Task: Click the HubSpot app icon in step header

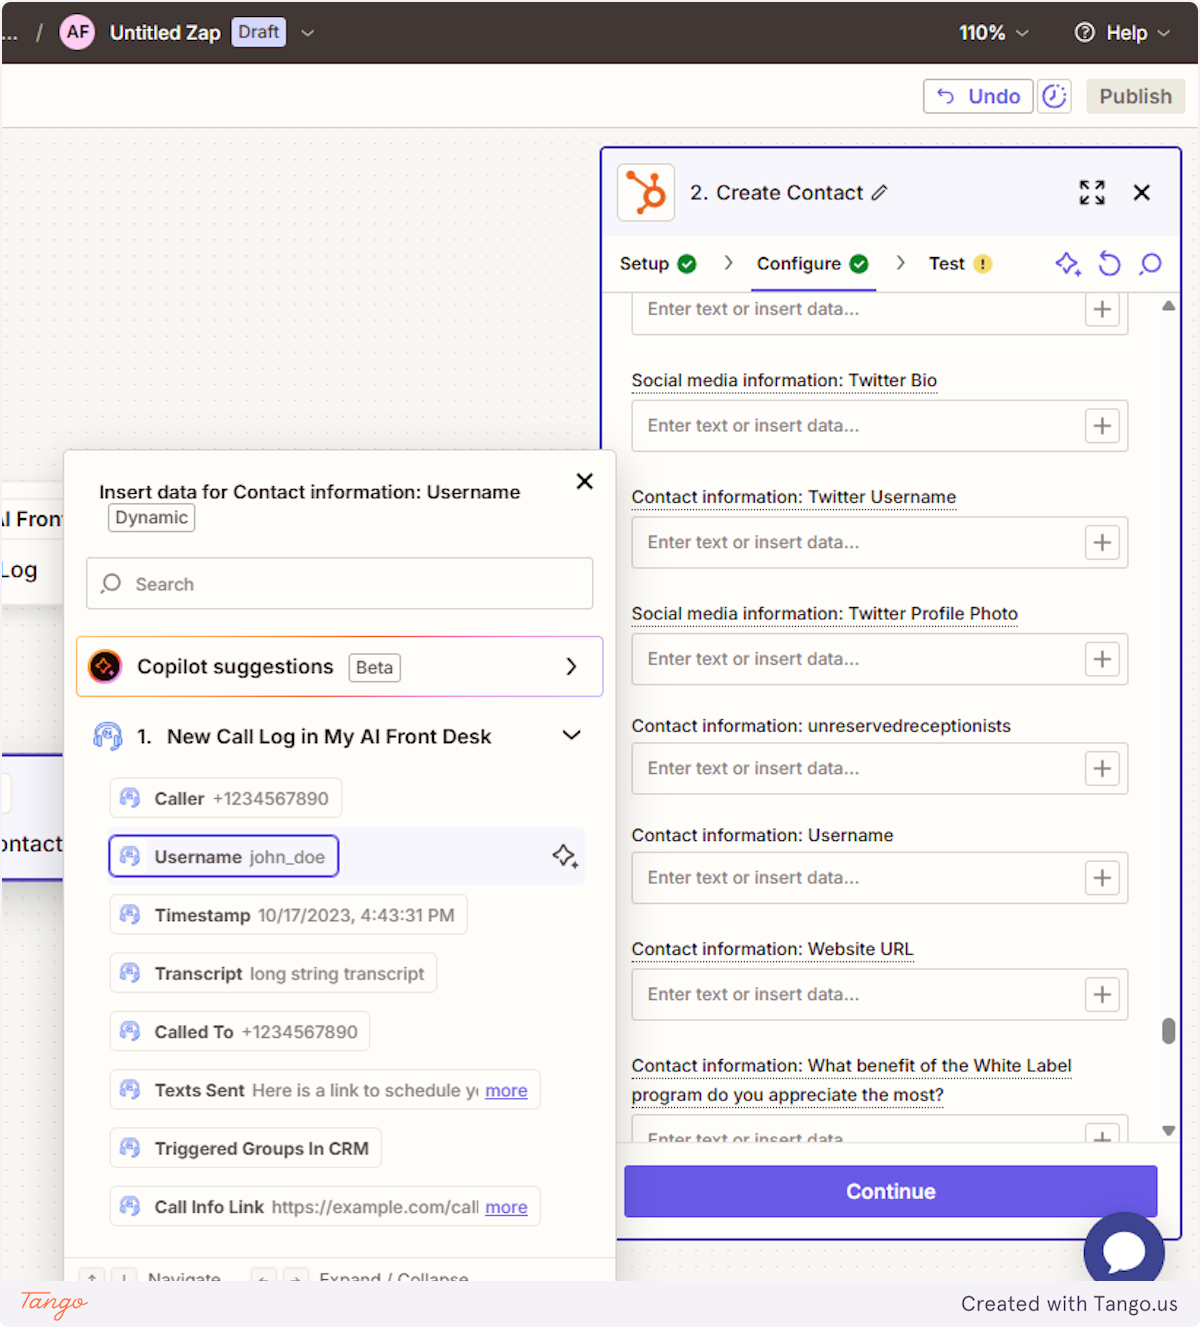Action: pyautogui.click(x=646, y=192)
